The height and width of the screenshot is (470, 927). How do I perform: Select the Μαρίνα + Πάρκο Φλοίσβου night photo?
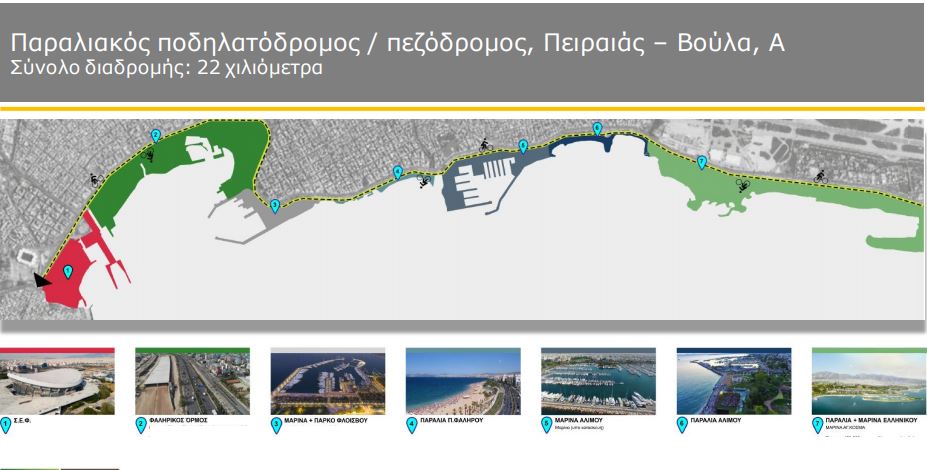(x=328, y=384)
